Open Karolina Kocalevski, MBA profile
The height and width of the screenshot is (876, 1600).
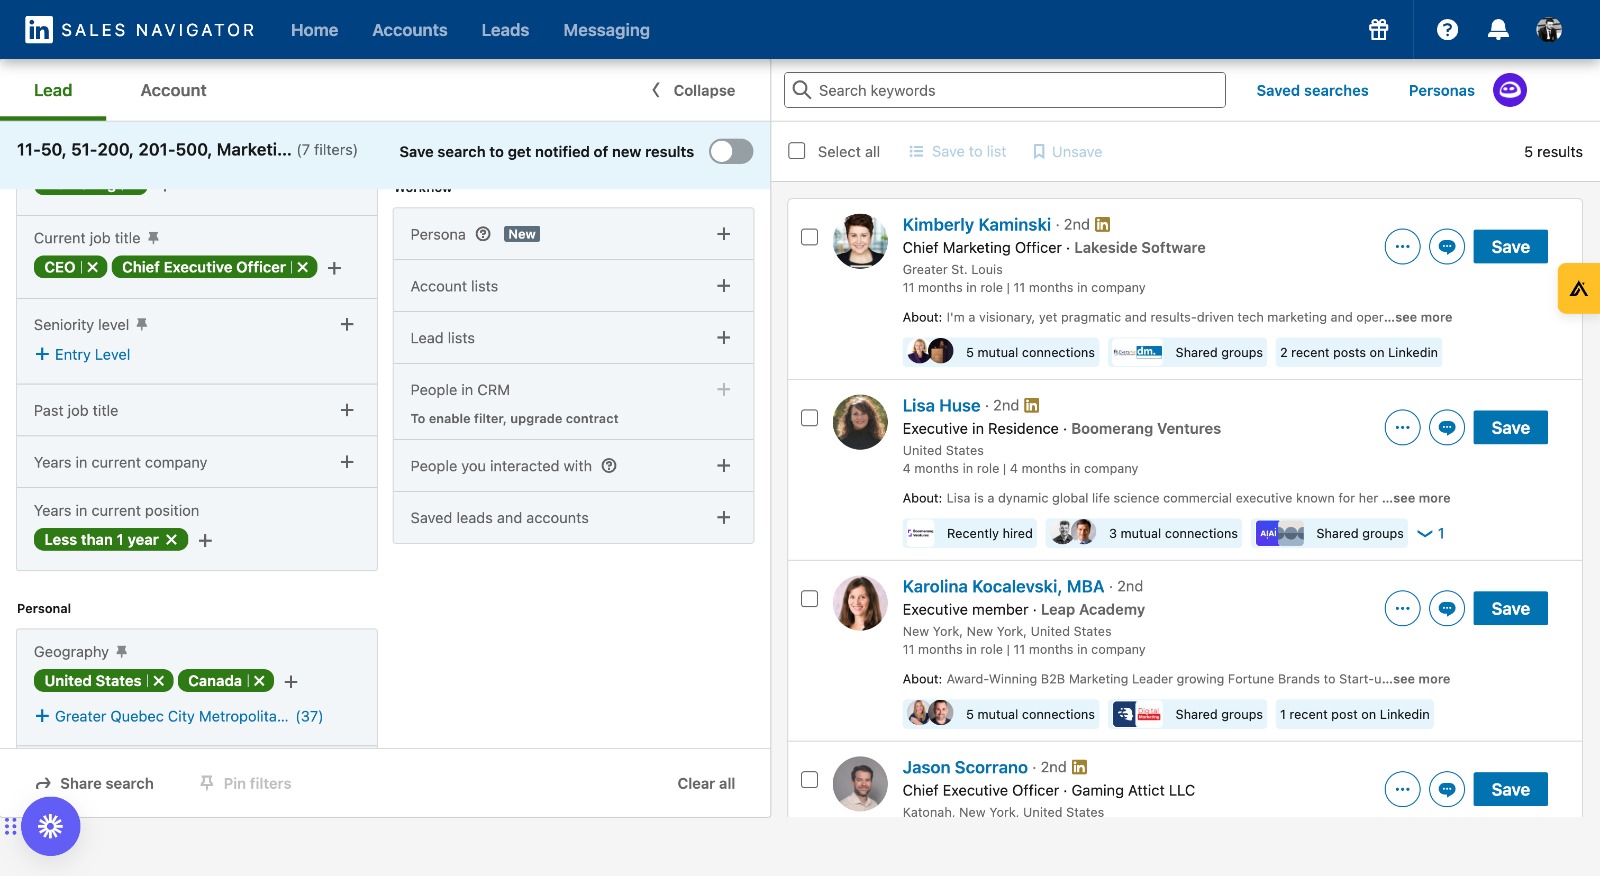(x=1003, y=586)
